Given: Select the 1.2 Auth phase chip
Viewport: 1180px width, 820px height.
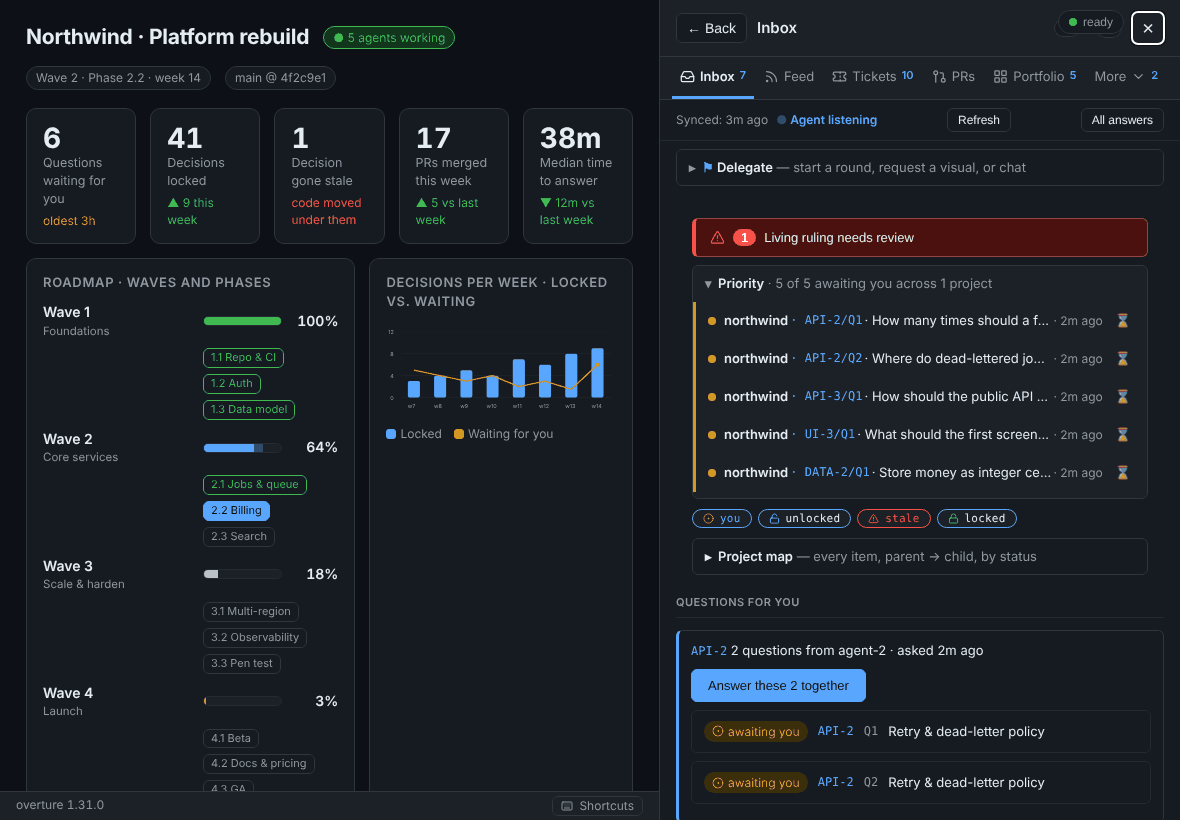Looking at the screenshot, I should click(x=232, y=384).
